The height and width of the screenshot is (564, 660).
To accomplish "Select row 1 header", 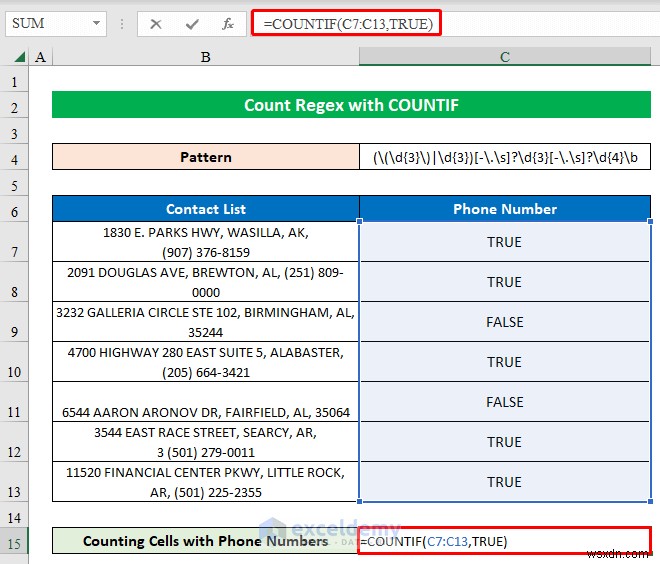I will click(14, 81).
